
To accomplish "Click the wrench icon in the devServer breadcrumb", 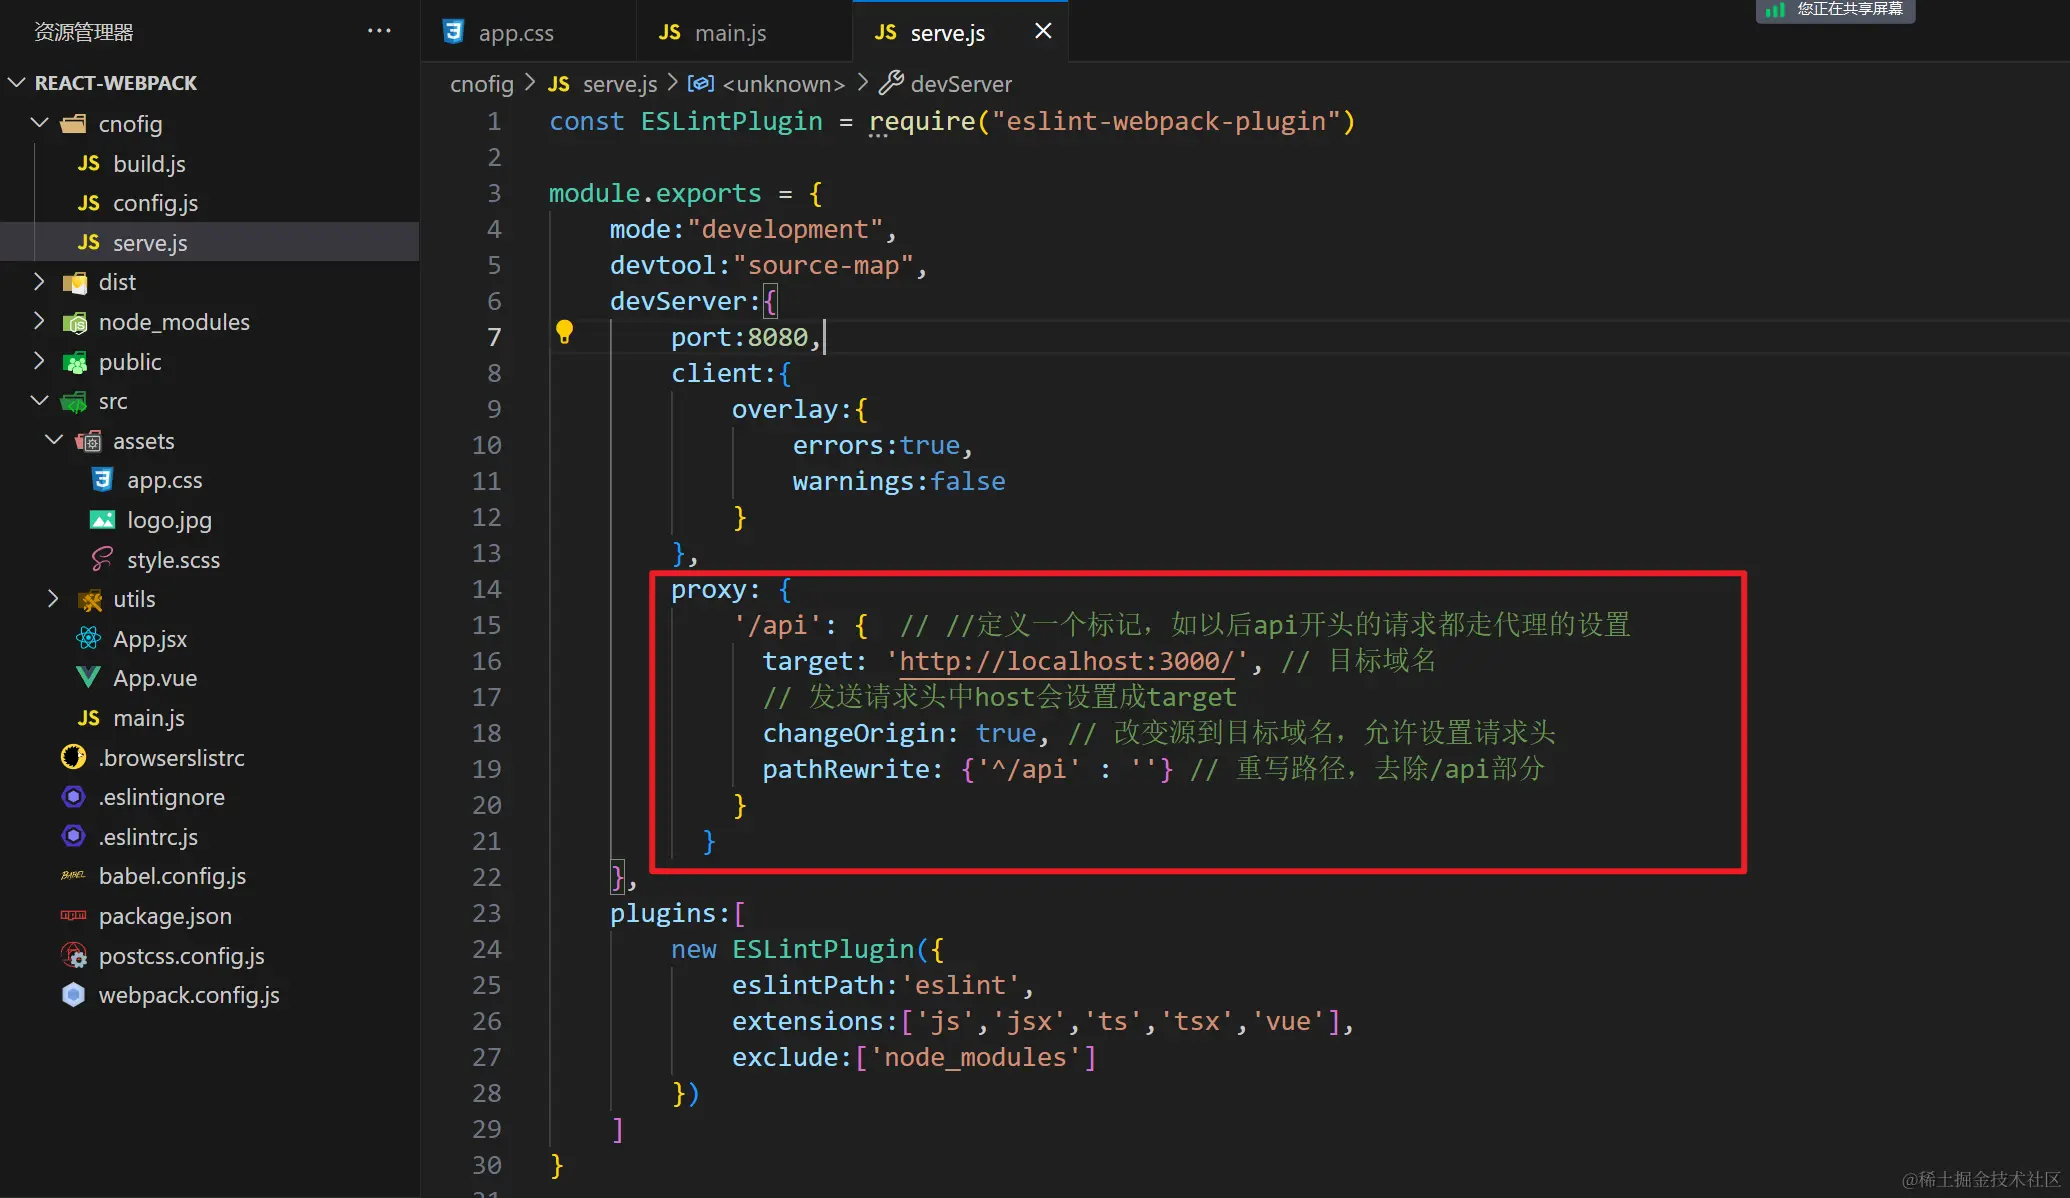I will 890,83.
